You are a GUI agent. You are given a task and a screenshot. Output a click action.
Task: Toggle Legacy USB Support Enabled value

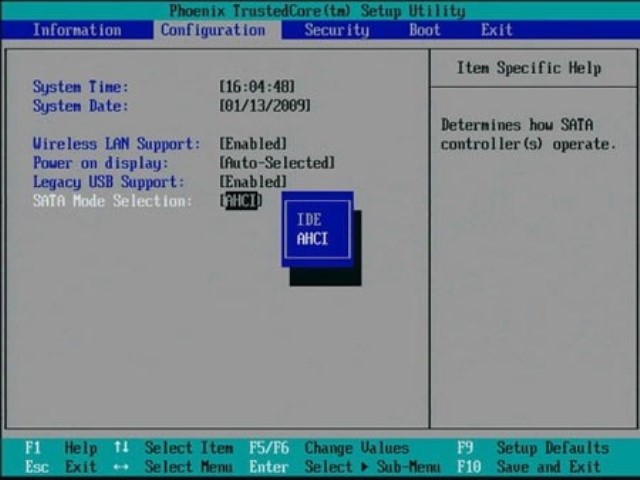(x=253, y=182)
